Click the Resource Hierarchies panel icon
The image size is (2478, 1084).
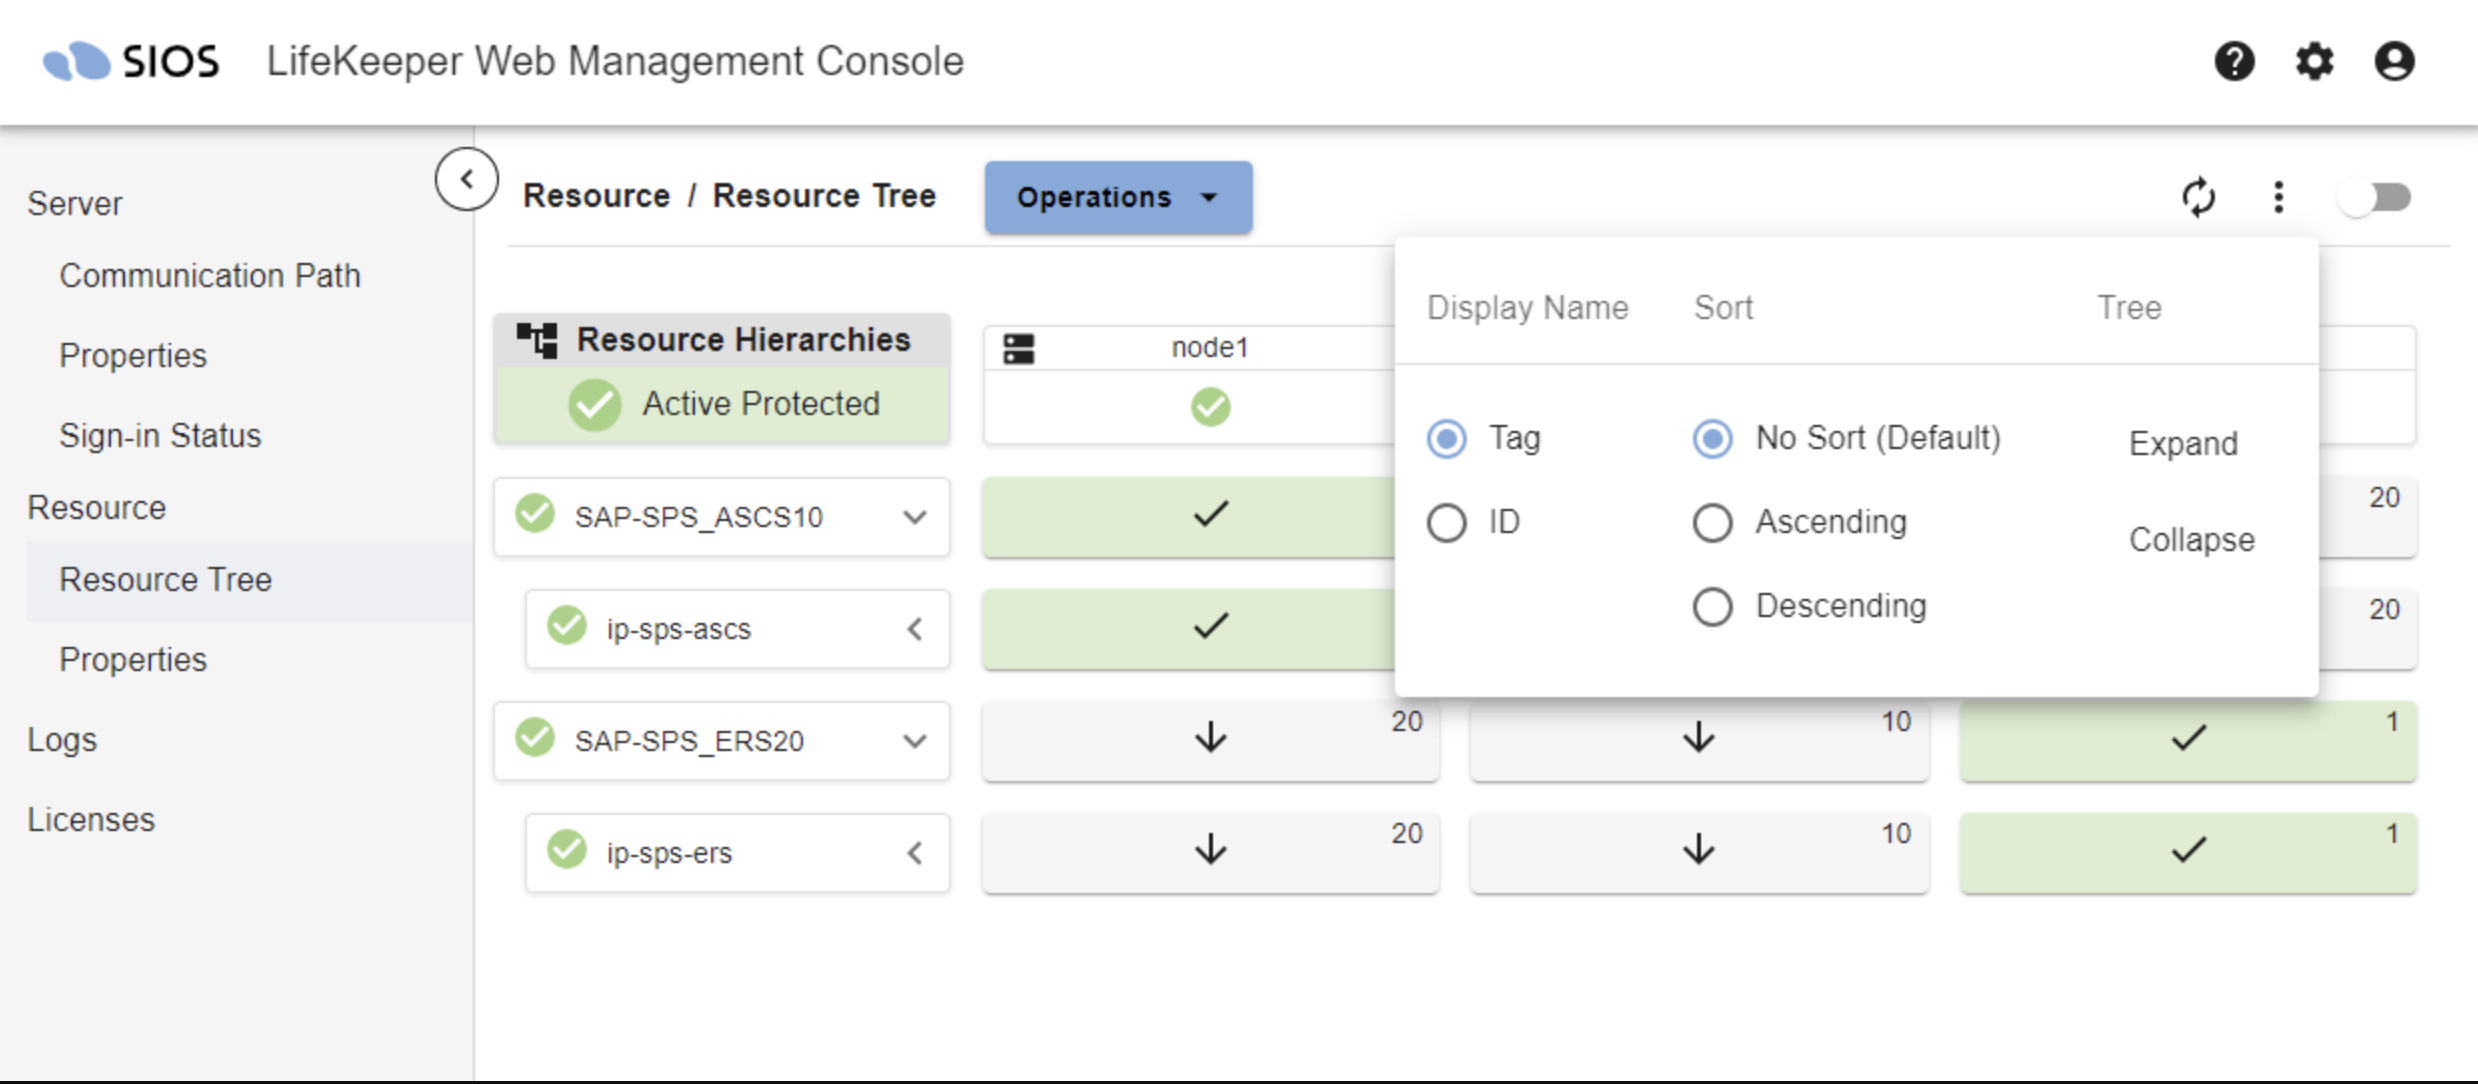(537, 340)
